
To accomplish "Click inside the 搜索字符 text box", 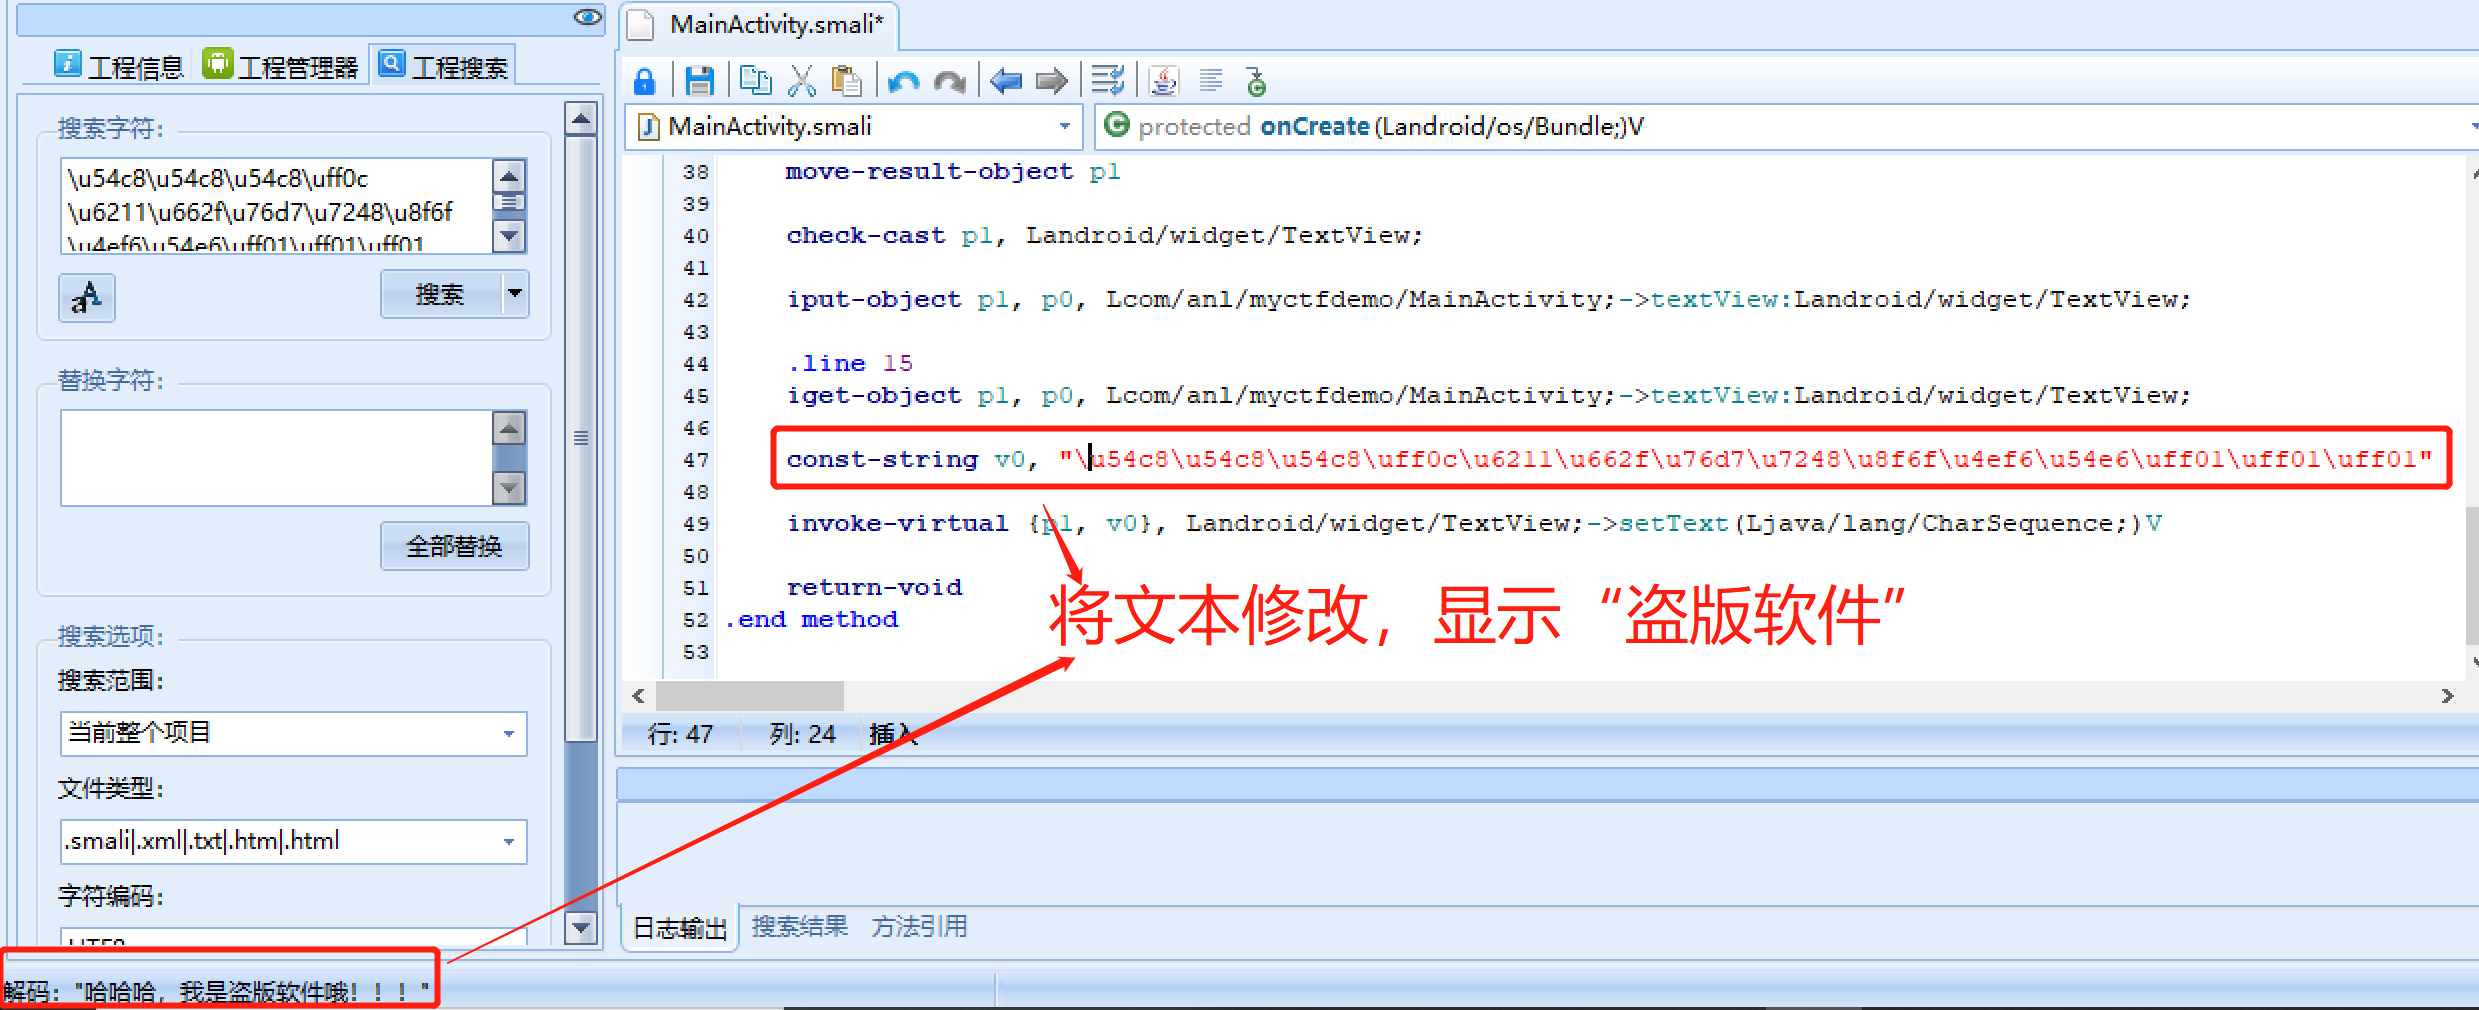I will point(277,205).
